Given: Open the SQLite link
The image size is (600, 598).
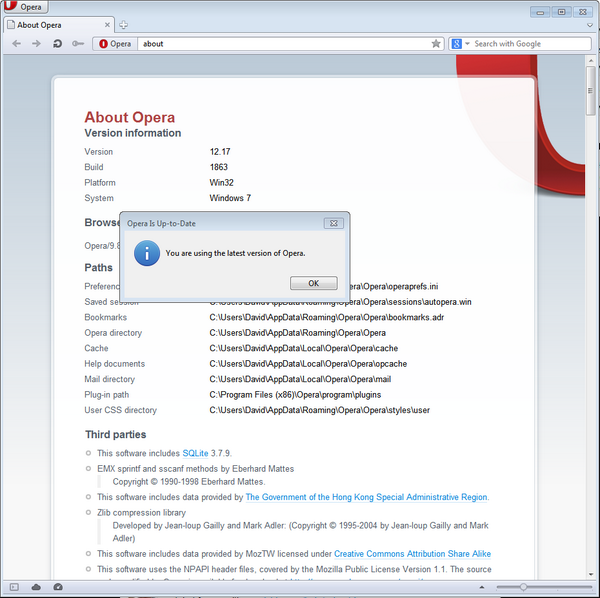Looking at the screenshot, I should coord(195,453).
